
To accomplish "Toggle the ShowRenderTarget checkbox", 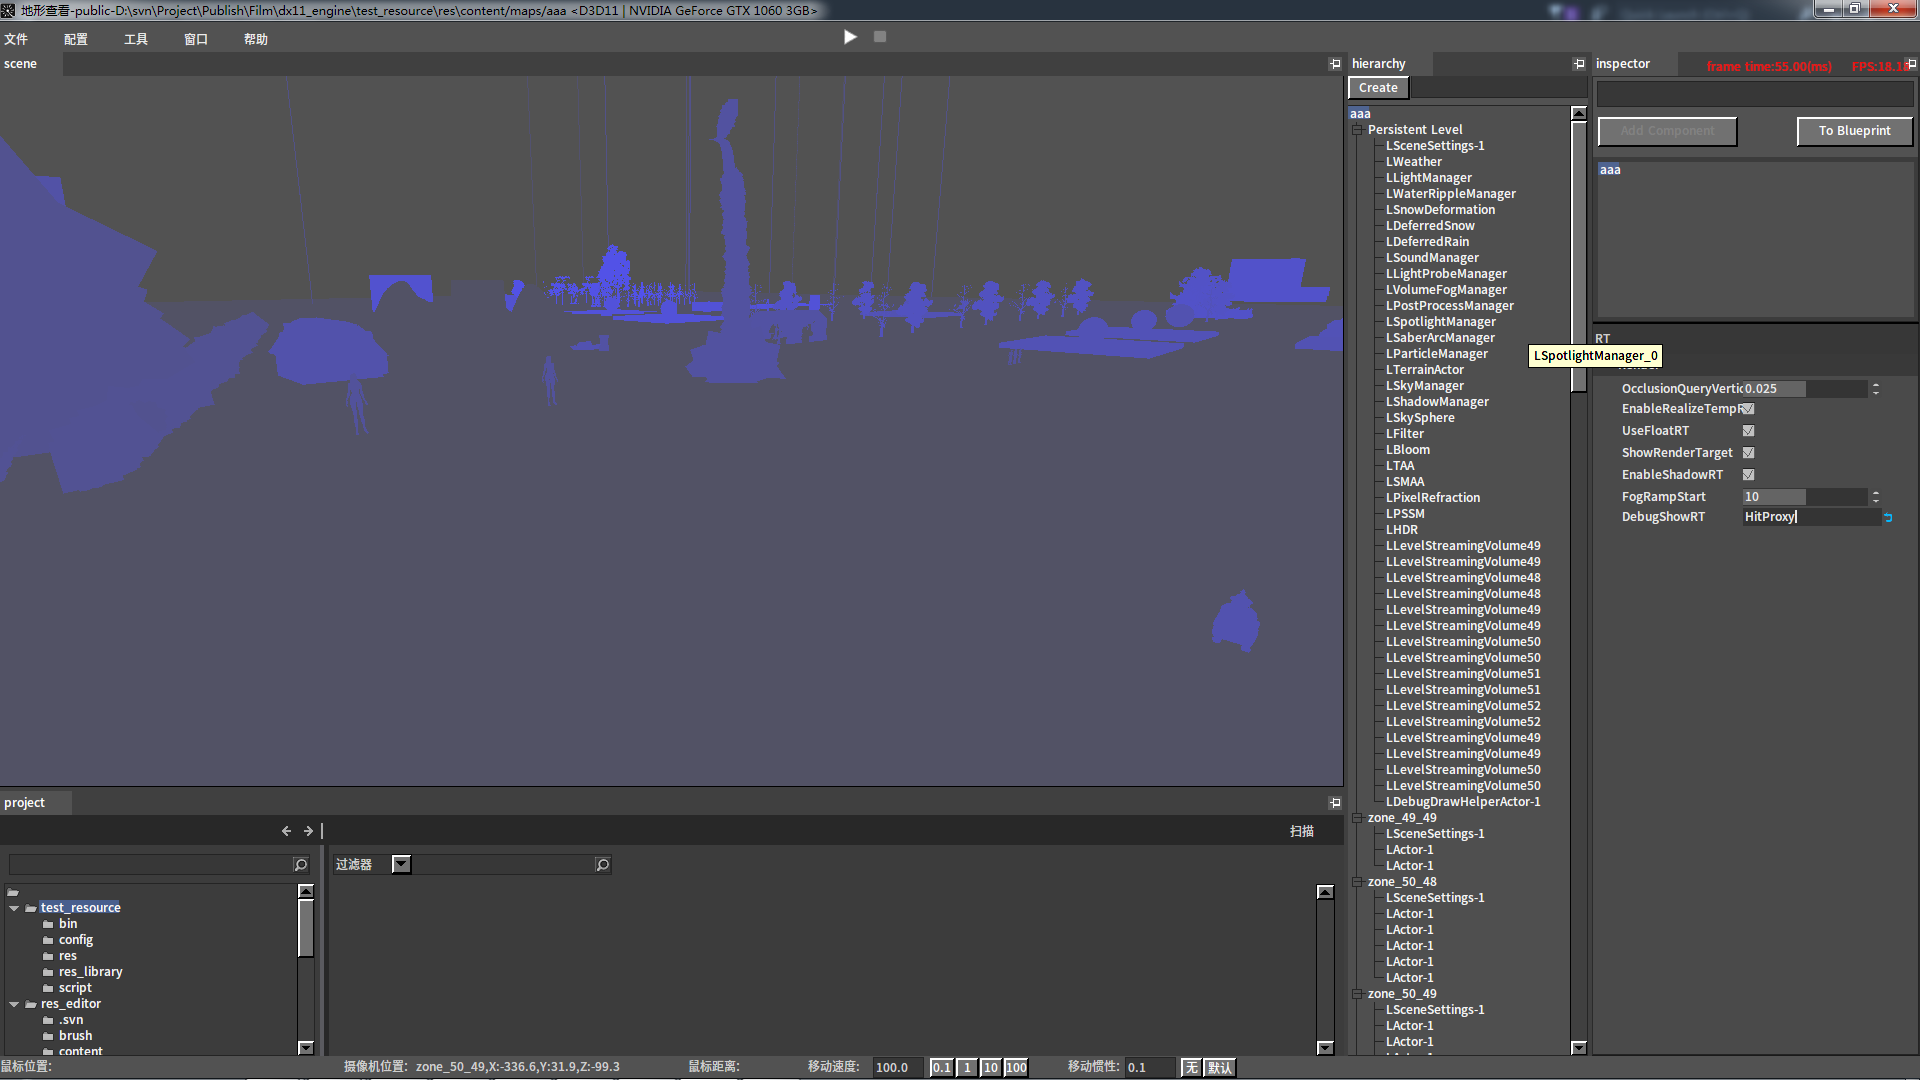I will (x=1748, y=453).
